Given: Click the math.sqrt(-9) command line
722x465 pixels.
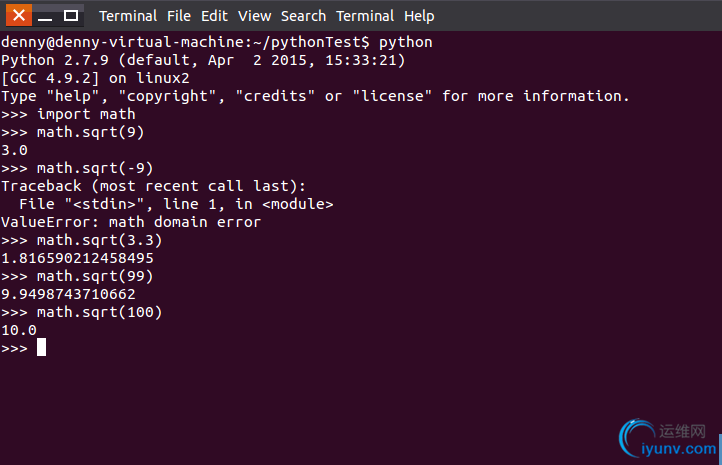Looking at the screenshot, I should (77, 169).
